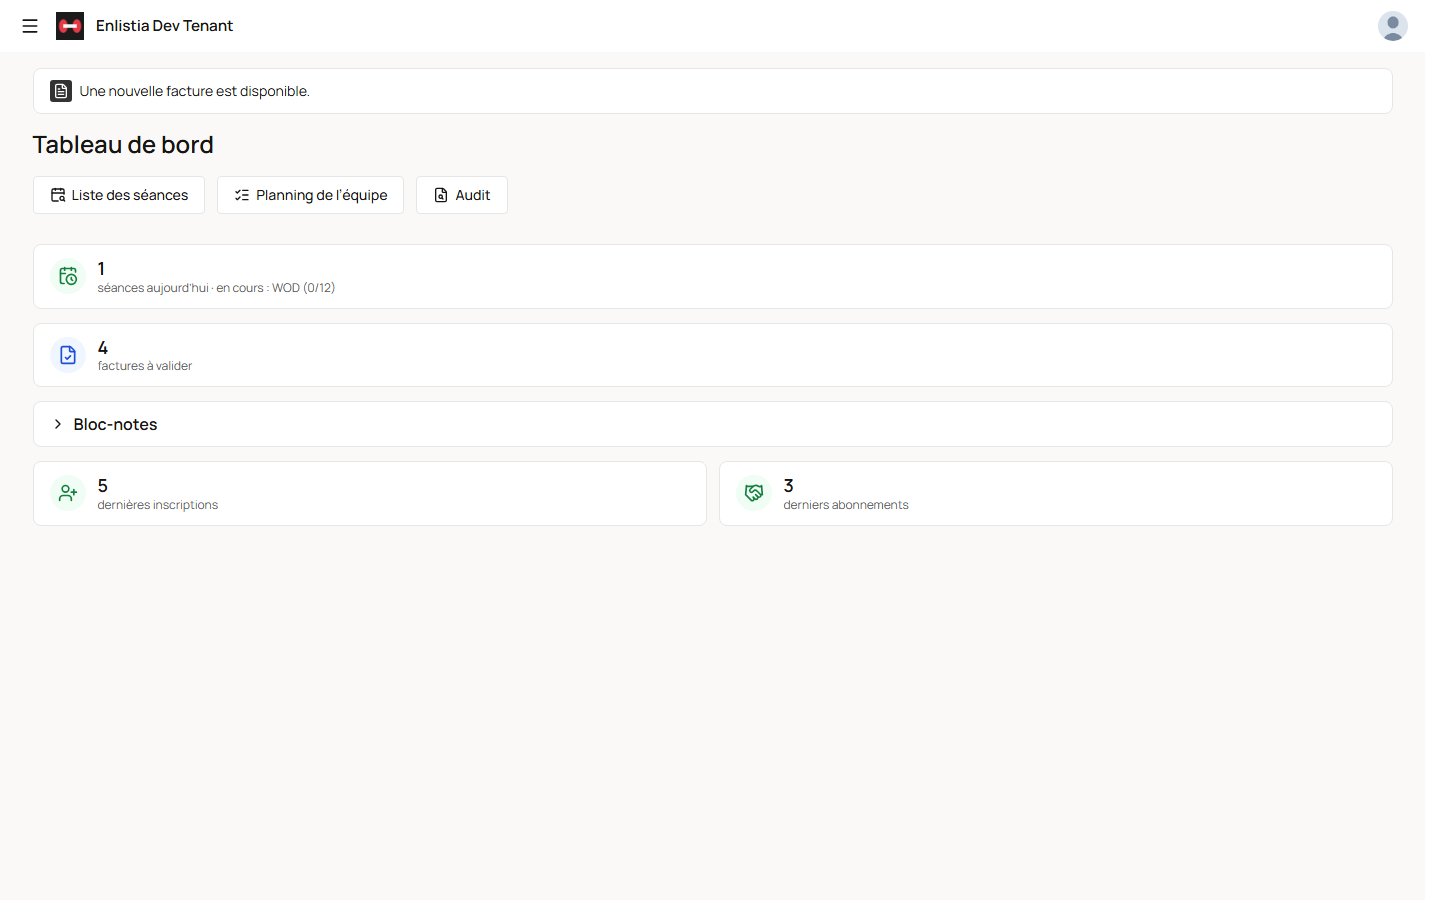Click the green calendar-clock sessions icon
The height and width of the screenshot is (900, 1440).
pos(68,276)
